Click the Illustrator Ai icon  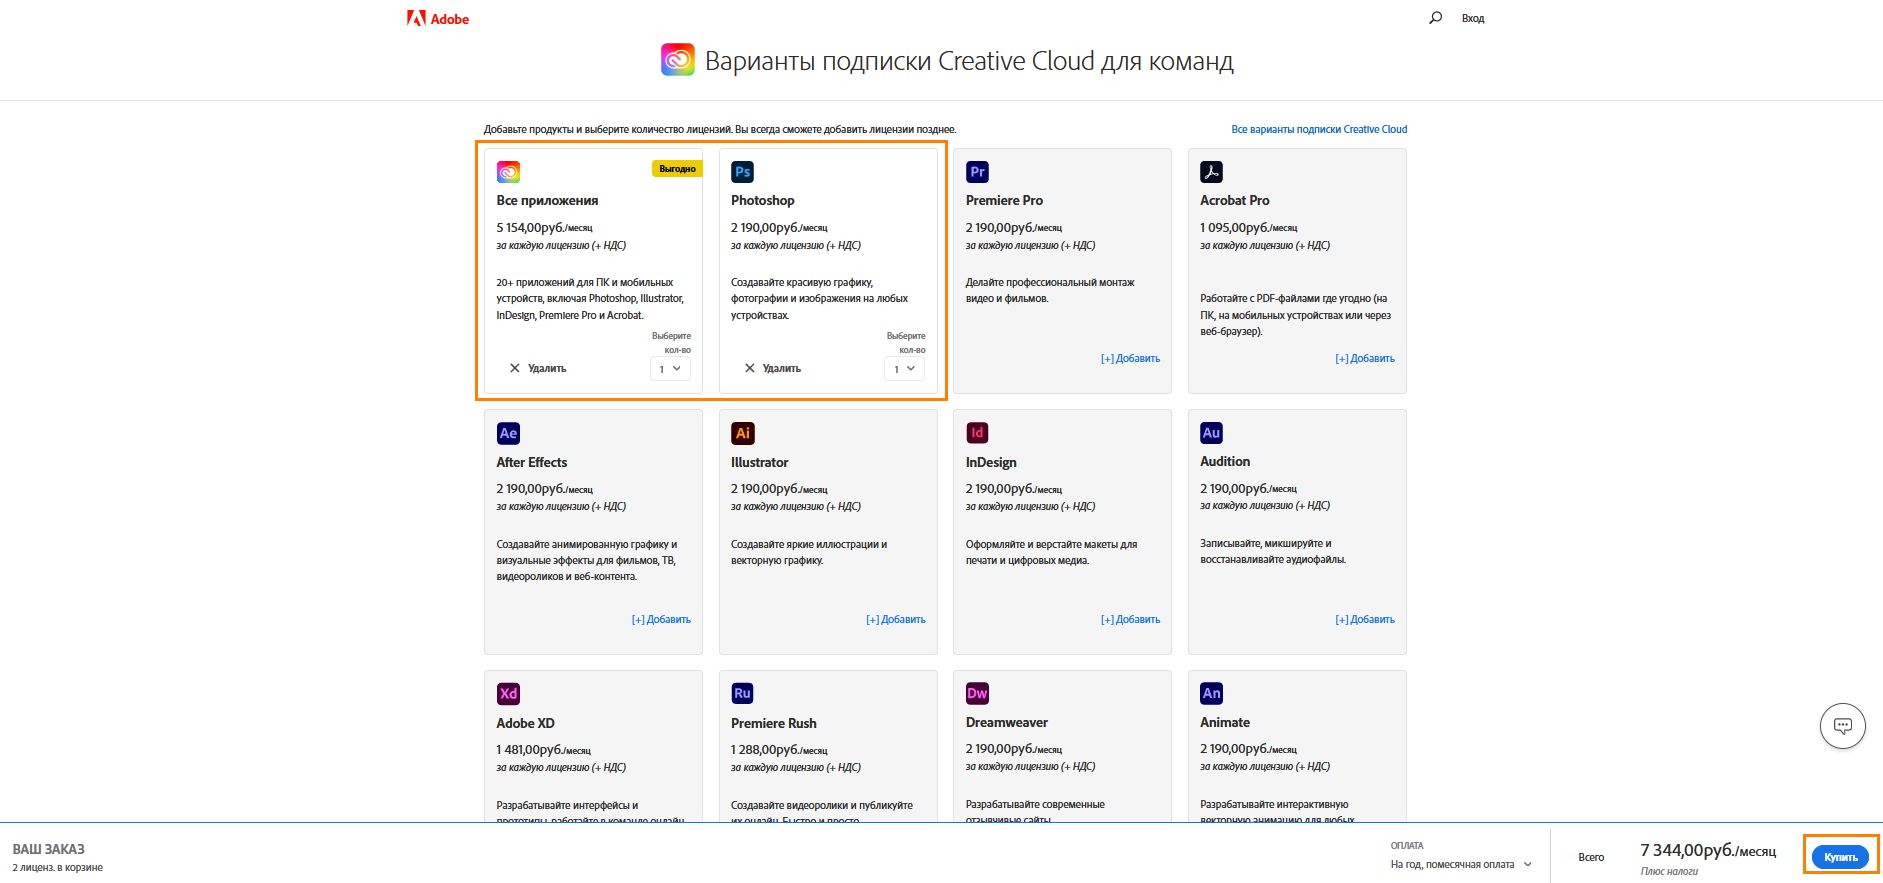point(742,433)
